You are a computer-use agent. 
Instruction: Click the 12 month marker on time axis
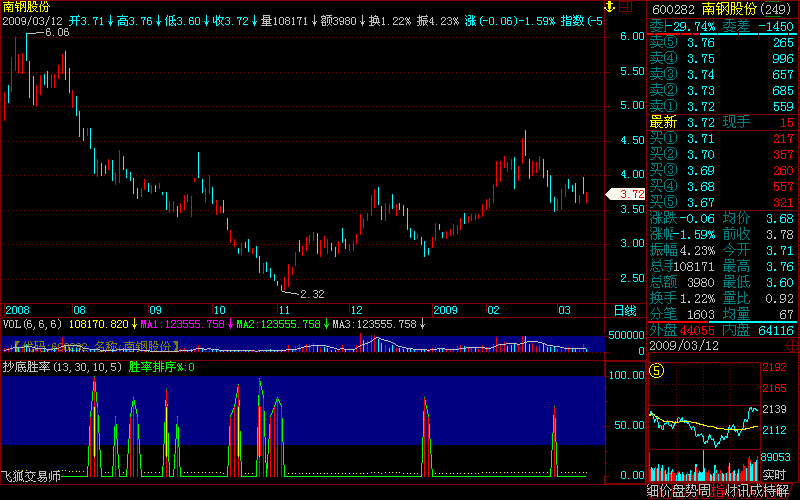click(356, 310)
